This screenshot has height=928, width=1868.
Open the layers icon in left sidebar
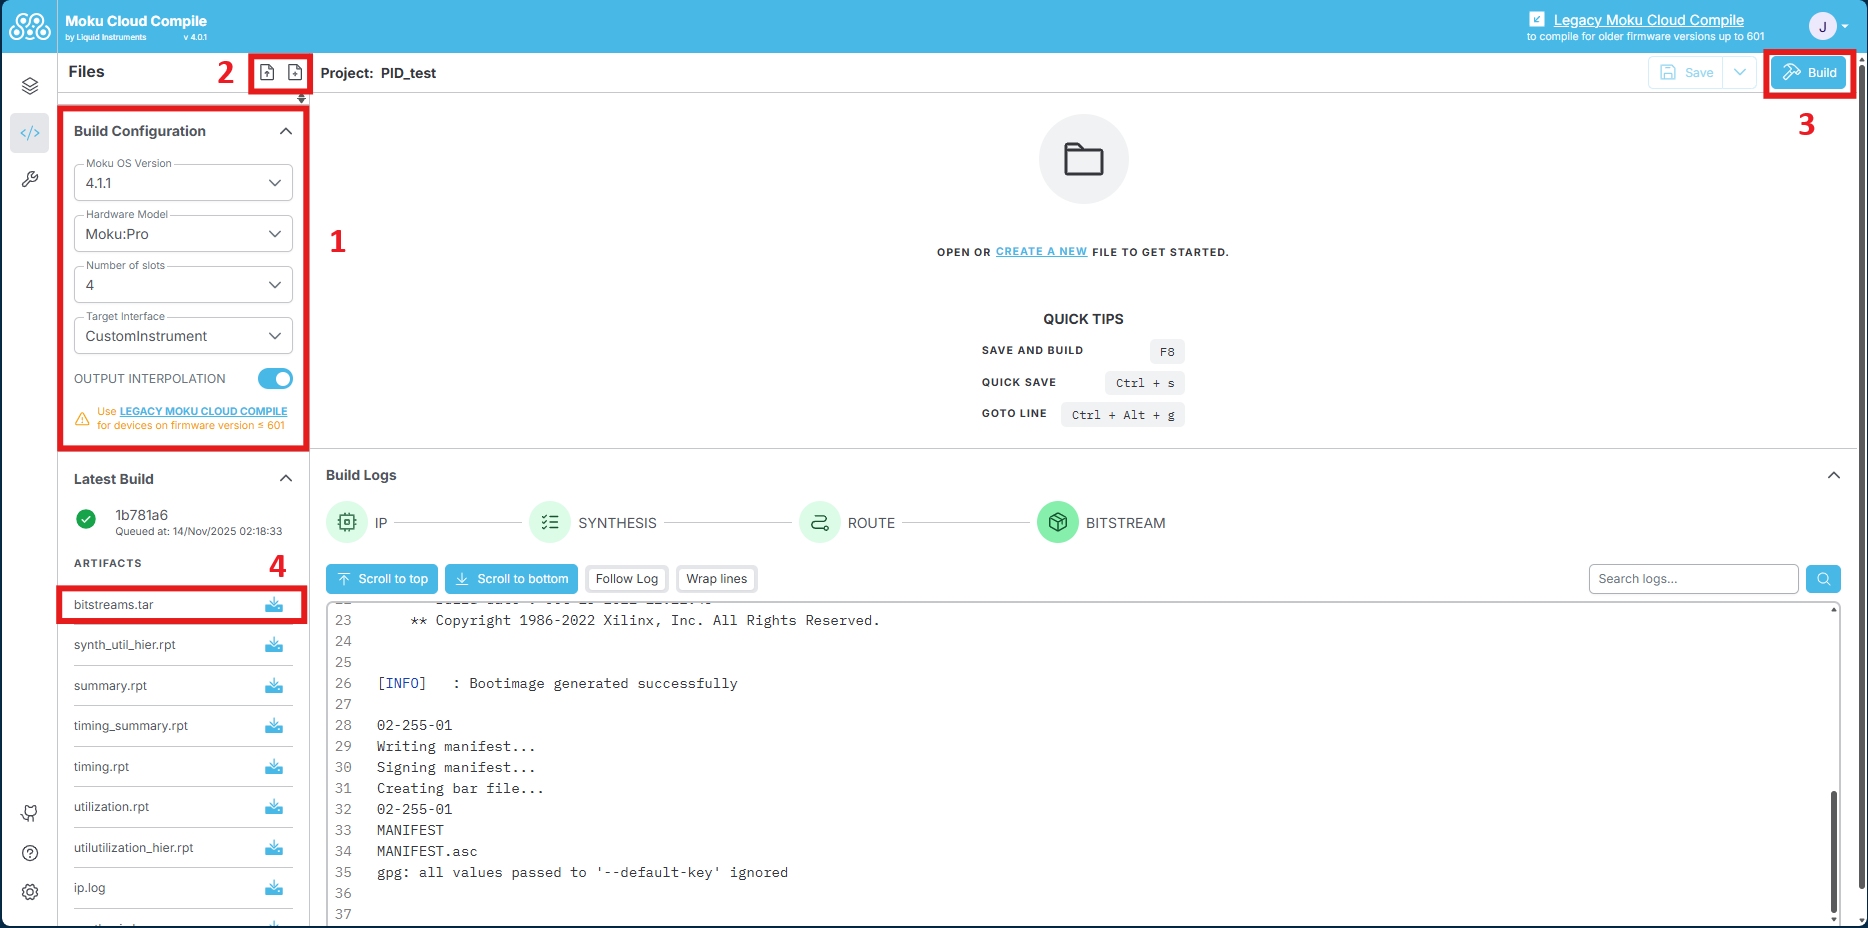point(30,86)
